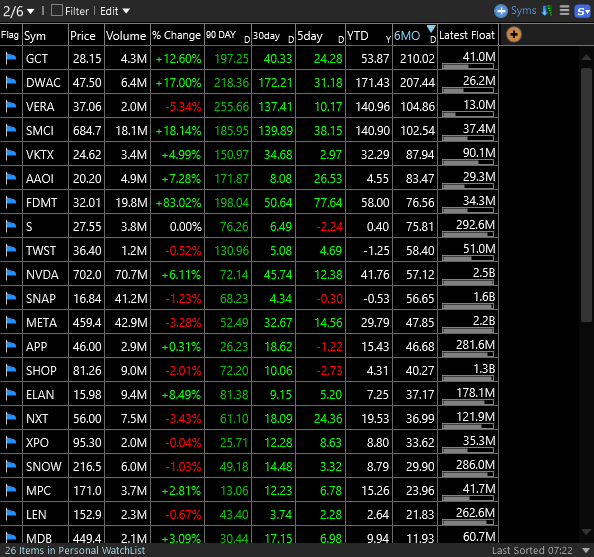
Task: Select the VKTX ticker symbol
Action: pos(40,155)
